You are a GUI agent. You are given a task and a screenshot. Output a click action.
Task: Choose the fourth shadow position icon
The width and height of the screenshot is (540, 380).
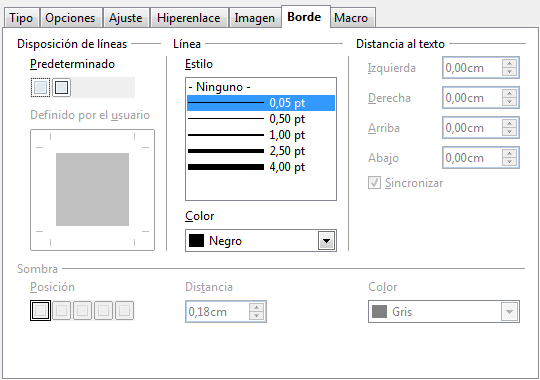pyautogui.click(x=103, y=310)
